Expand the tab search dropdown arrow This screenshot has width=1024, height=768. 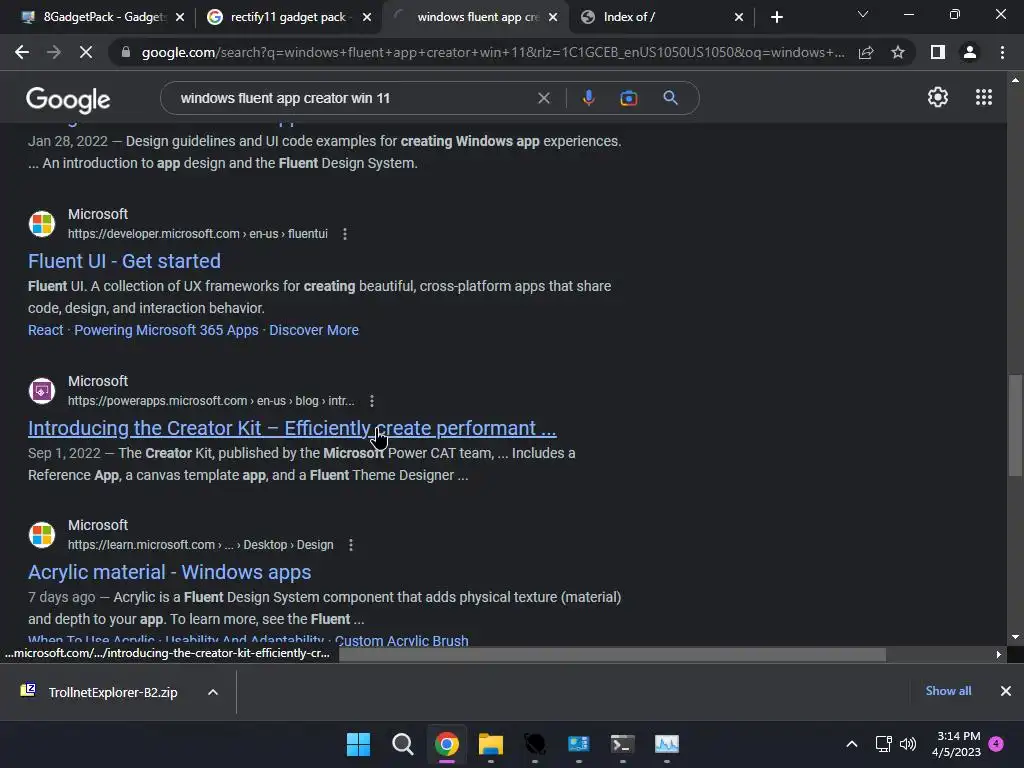[x=863, y=14]
